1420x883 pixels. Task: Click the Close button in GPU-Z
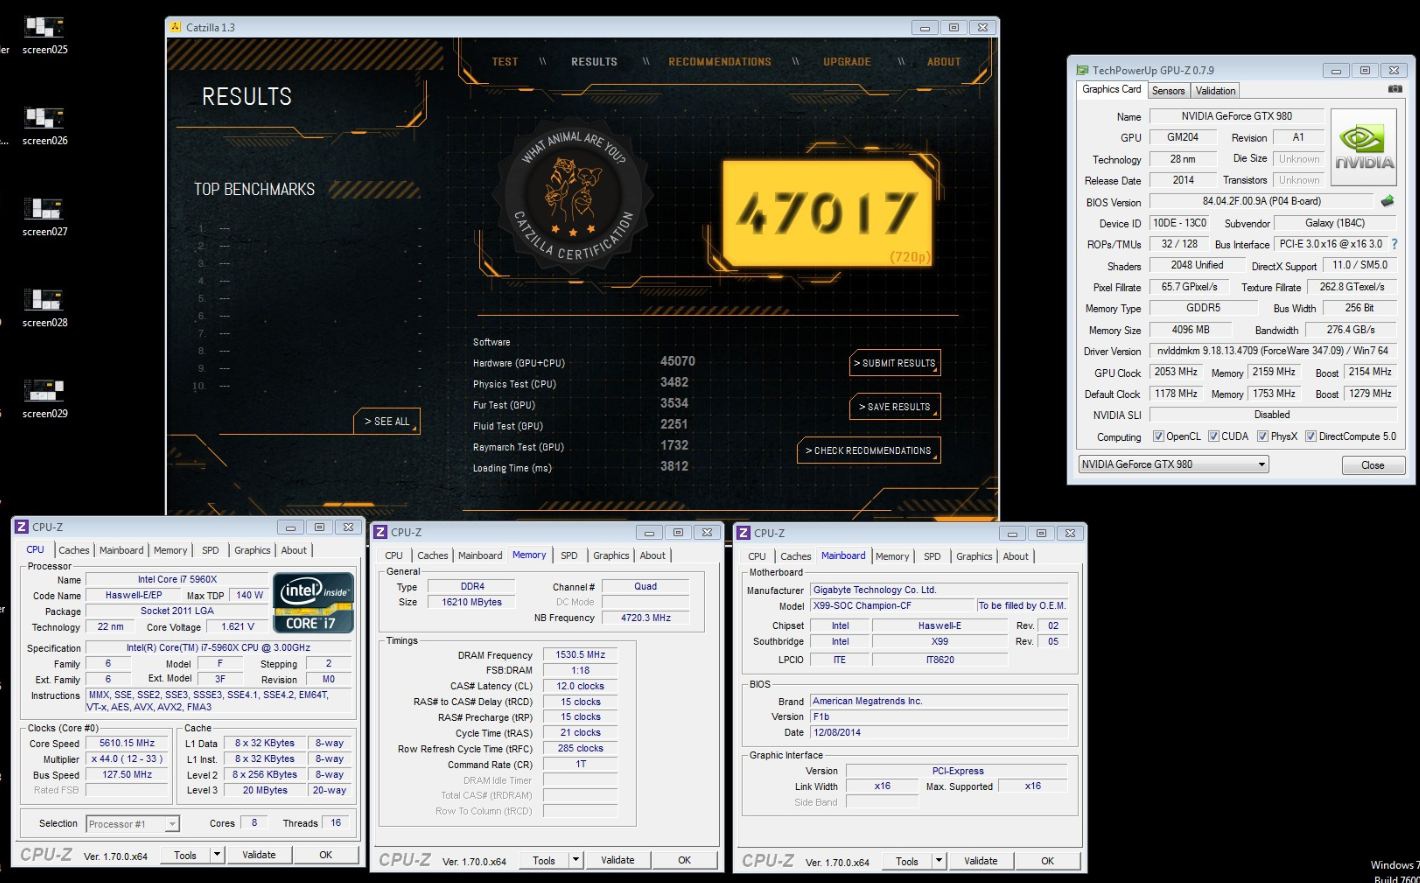click(1372, 465)
